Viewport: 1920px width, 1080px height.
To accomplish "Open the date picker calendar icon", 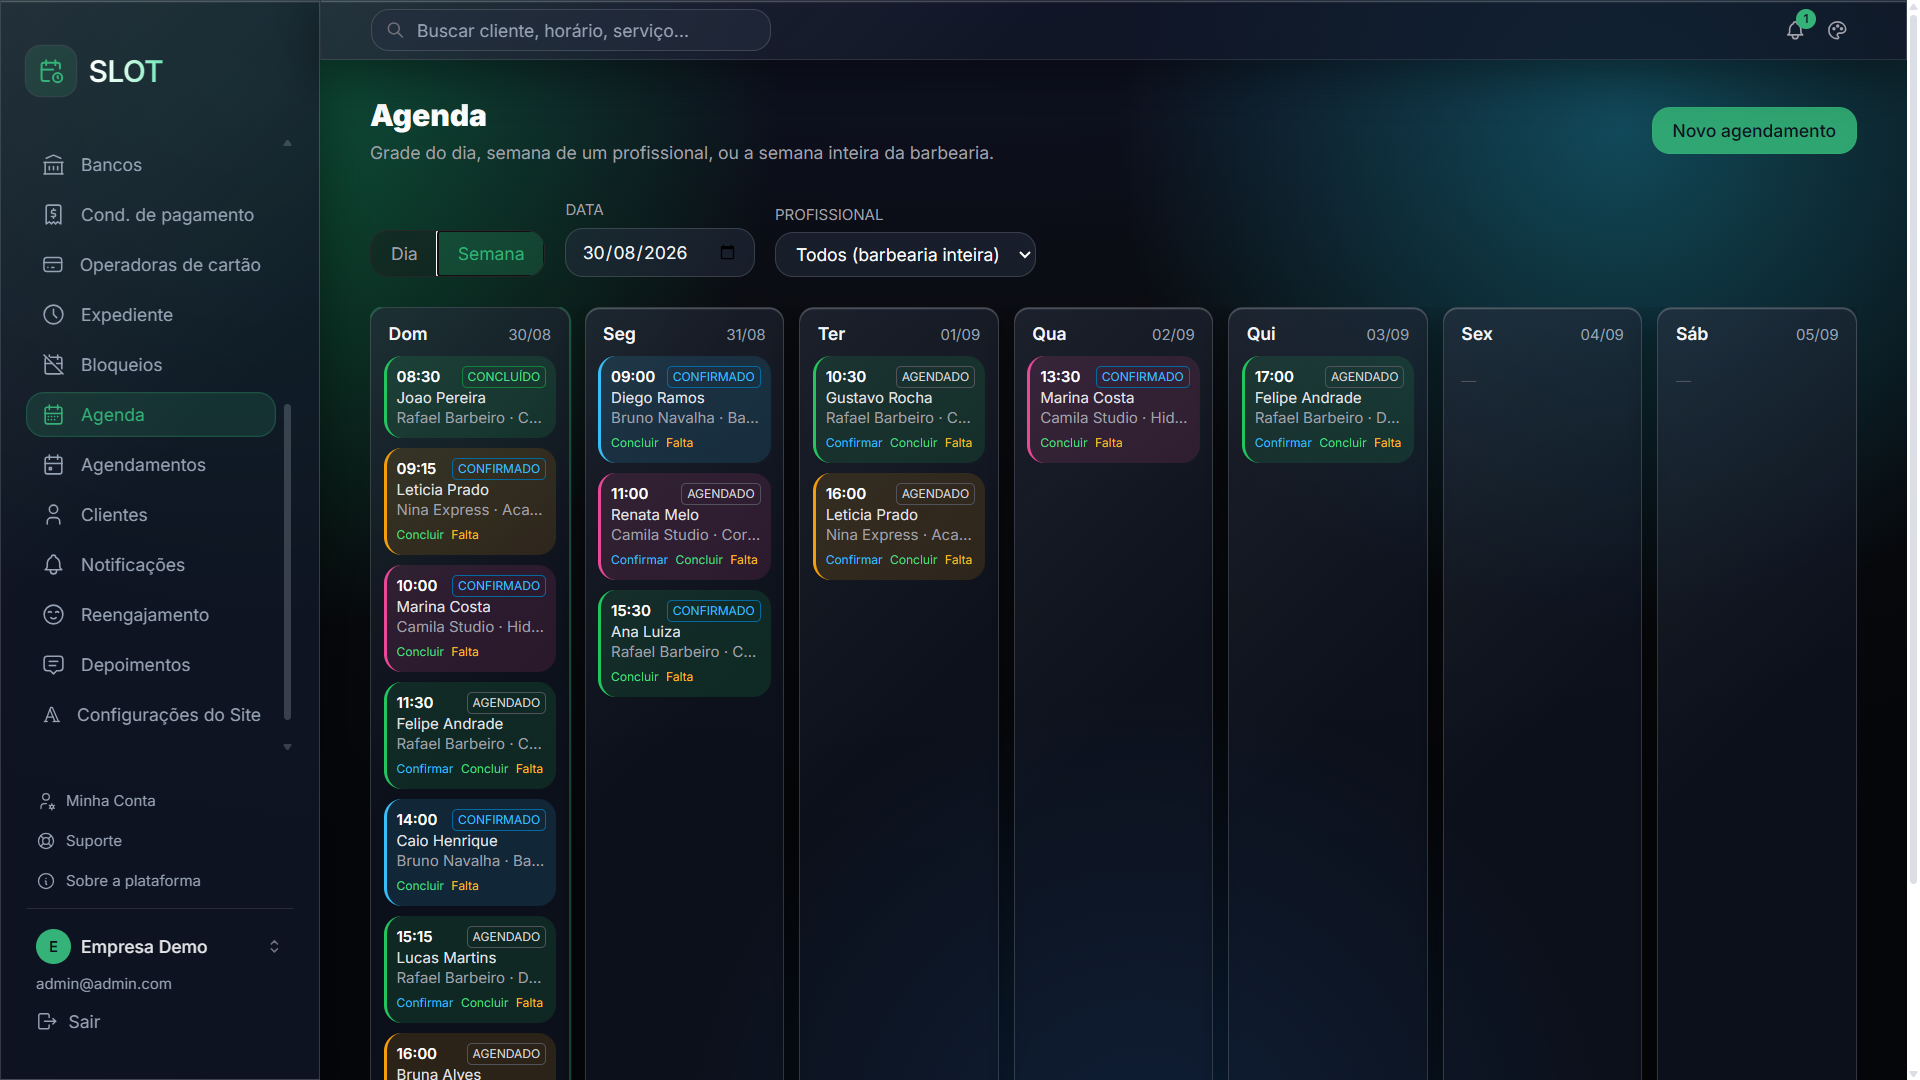I will click(x=727, y=253).
